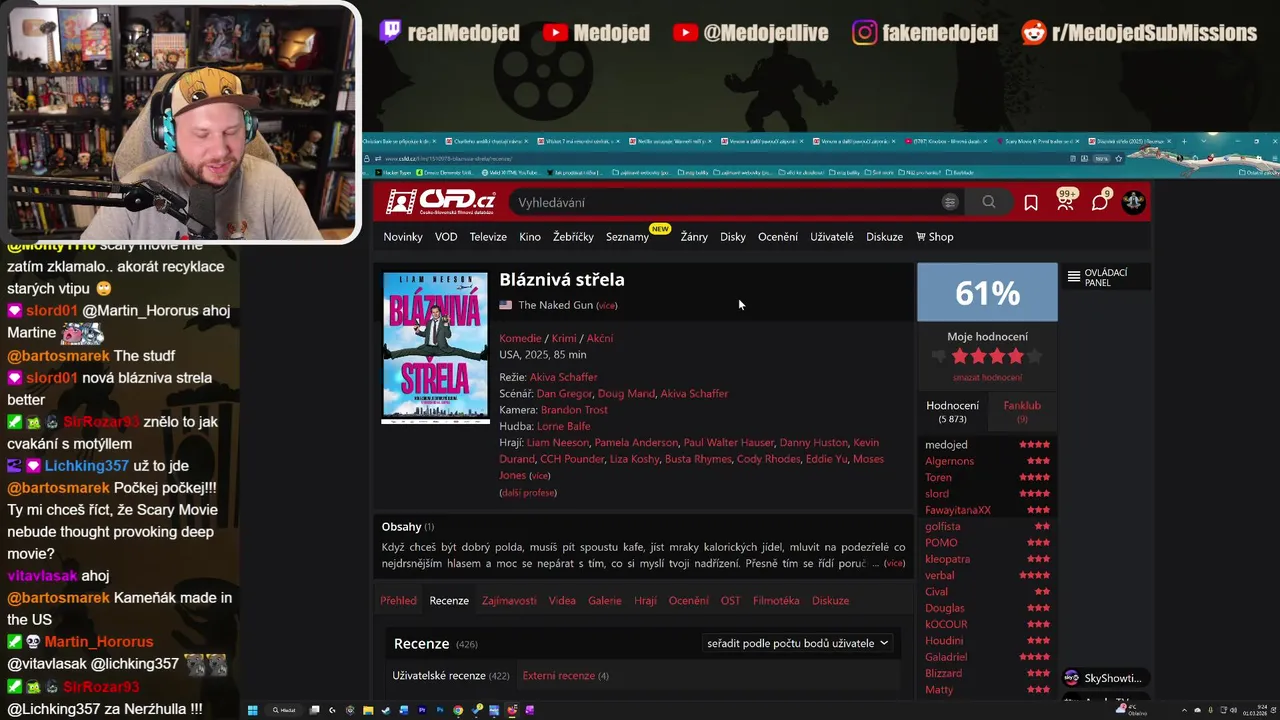
Task: Switch to the Zajímavosti tab
Action: [x=509, y=601]
